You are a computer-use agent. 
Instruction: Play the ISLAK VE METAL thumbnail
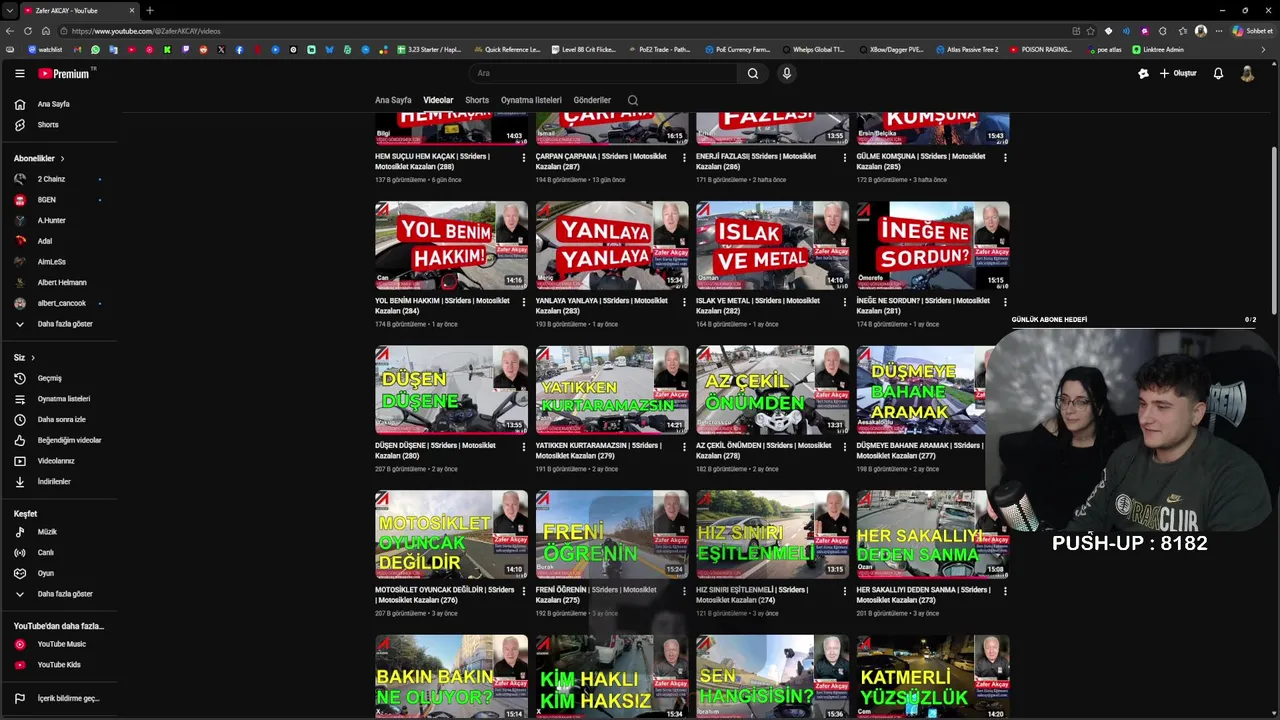coord(772,245)
